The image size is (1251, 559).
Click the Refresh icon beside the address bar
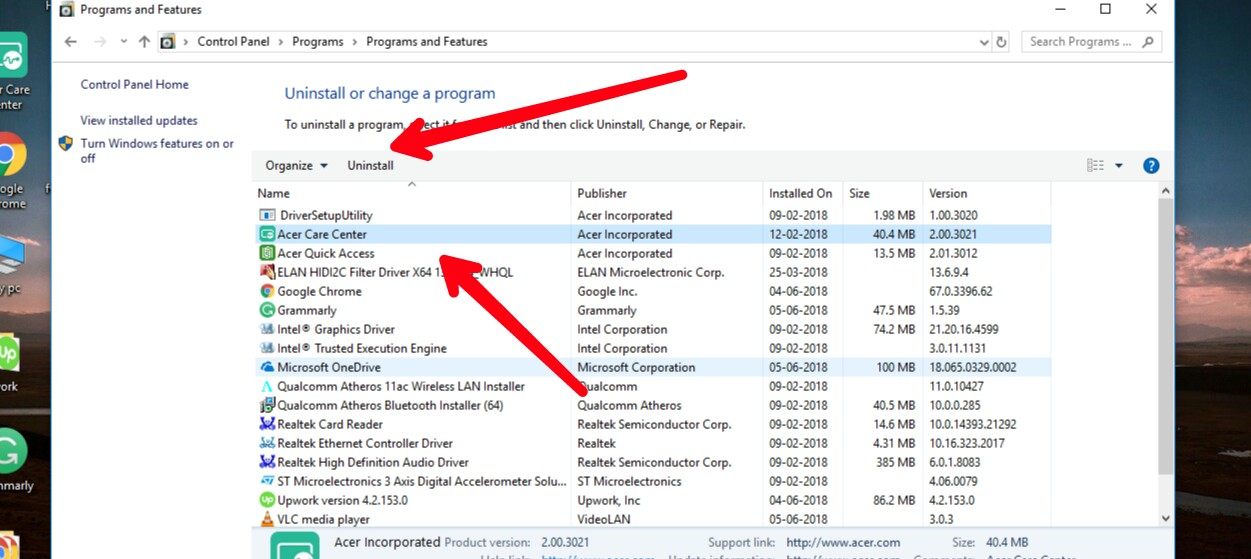[1002, 42]
